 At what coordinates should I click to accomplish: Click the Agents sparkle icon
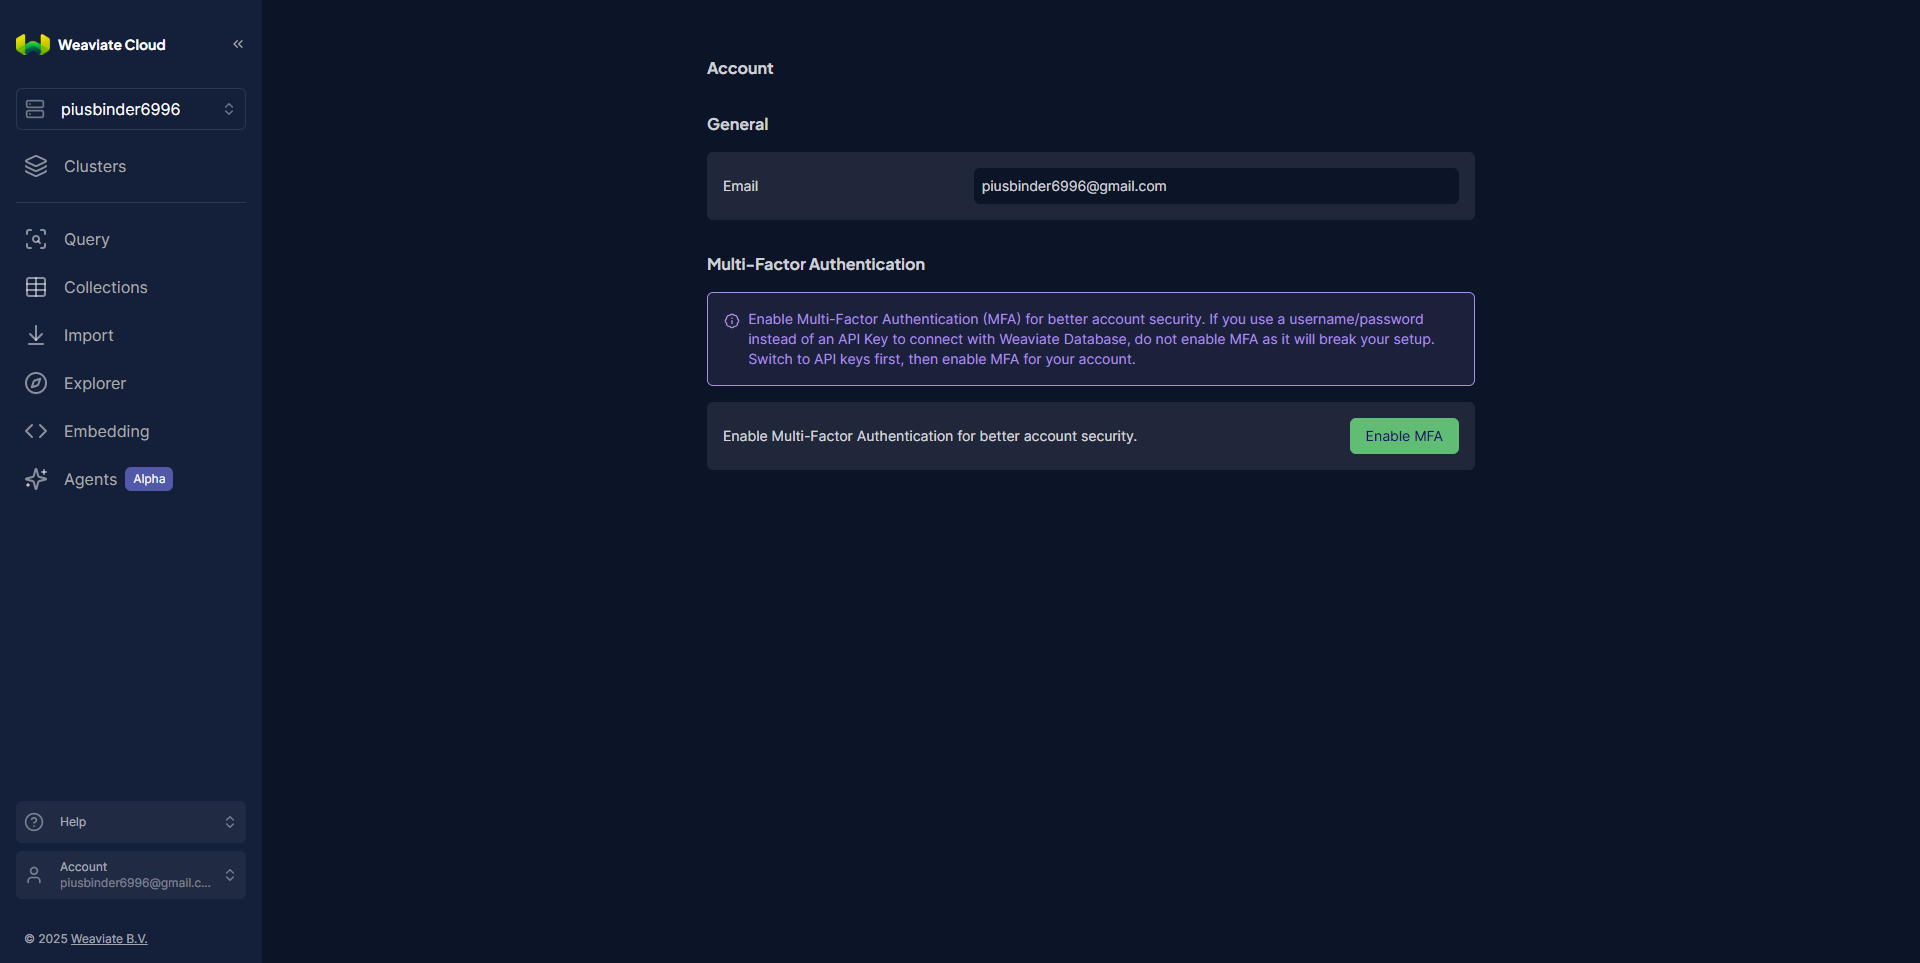[36, 479]
